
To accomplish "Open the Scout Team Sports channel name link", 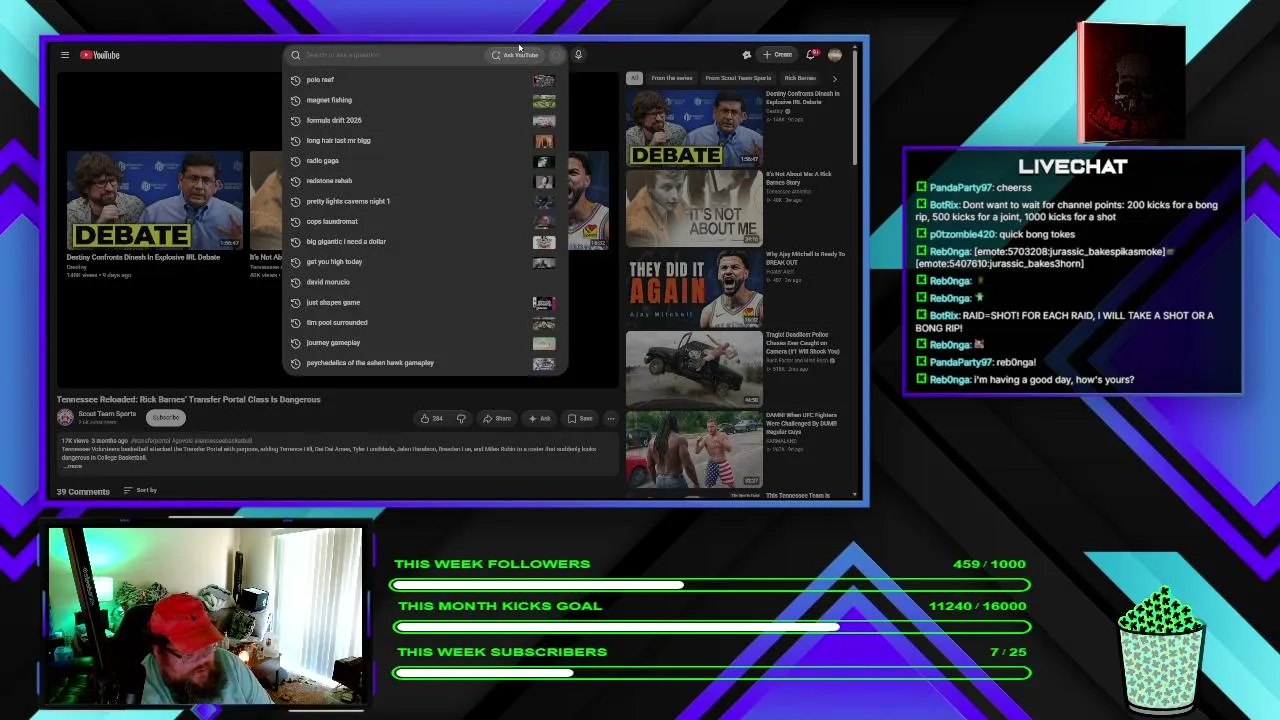I will coord(107,414).
